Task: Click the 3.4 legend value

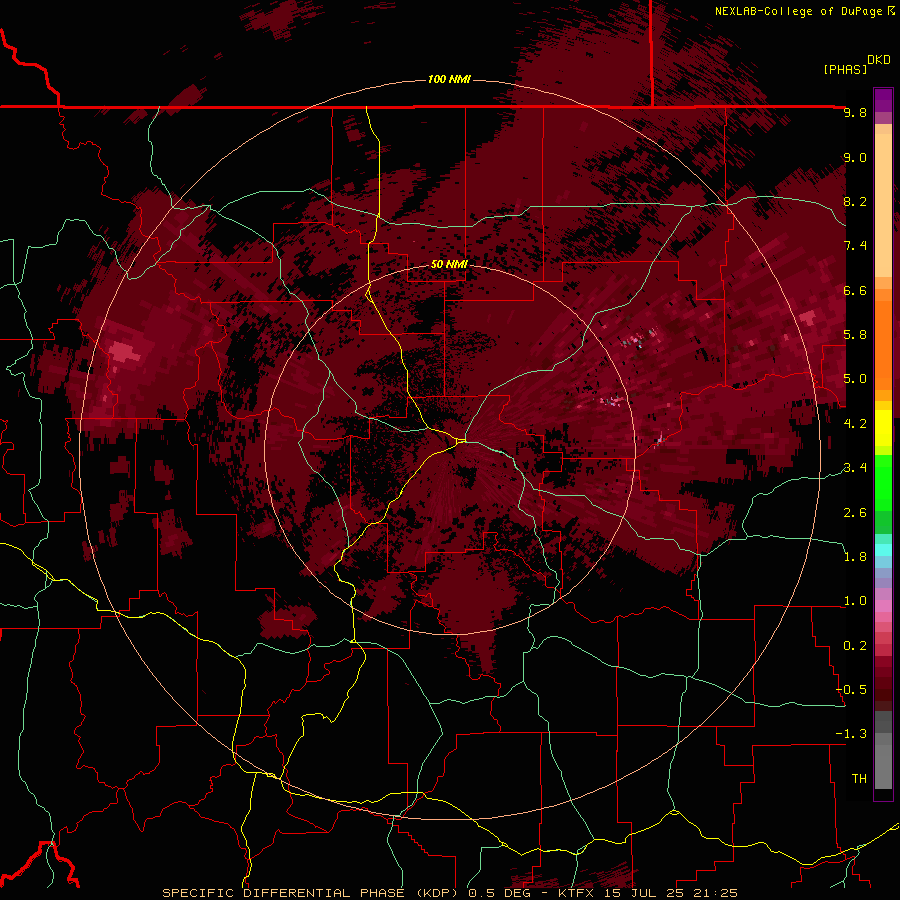Action: click(x=855, y=468)
